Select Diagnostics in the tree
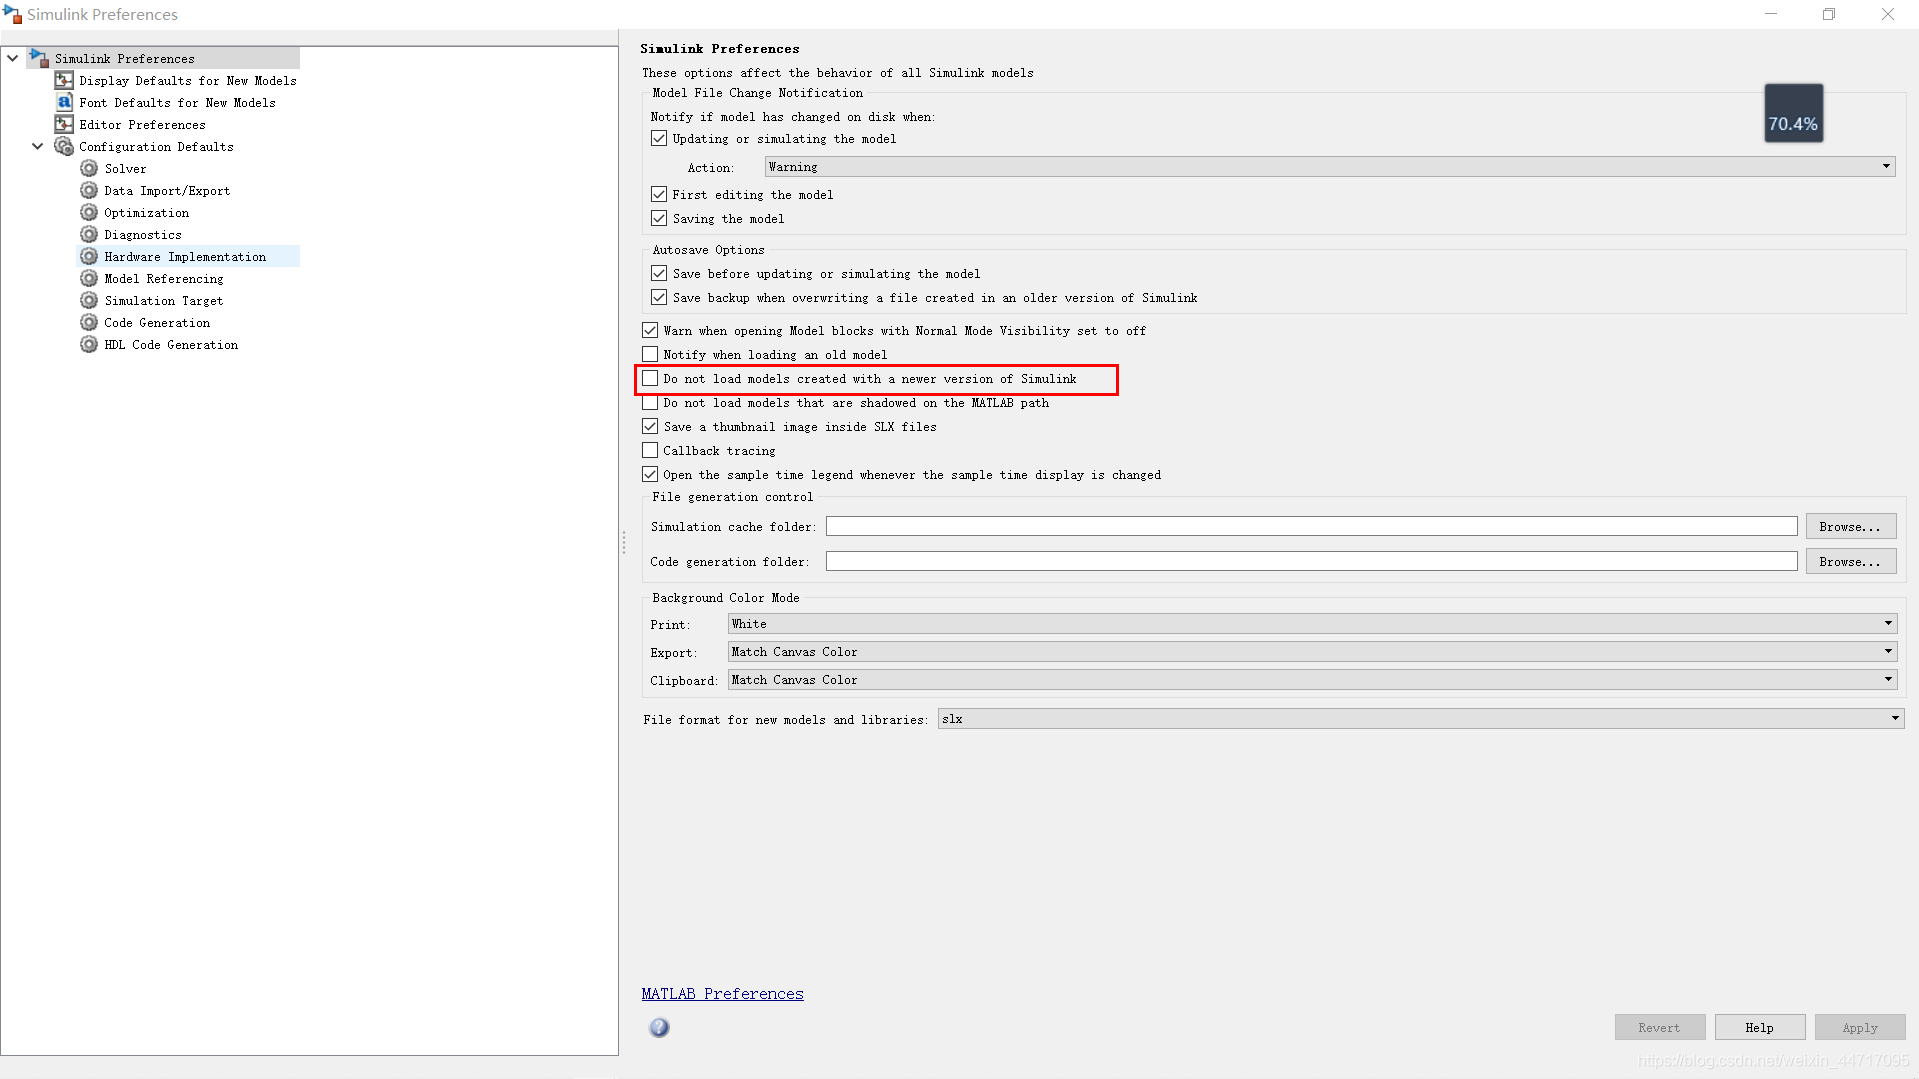 pyautogui.click(x=143, y=235)
